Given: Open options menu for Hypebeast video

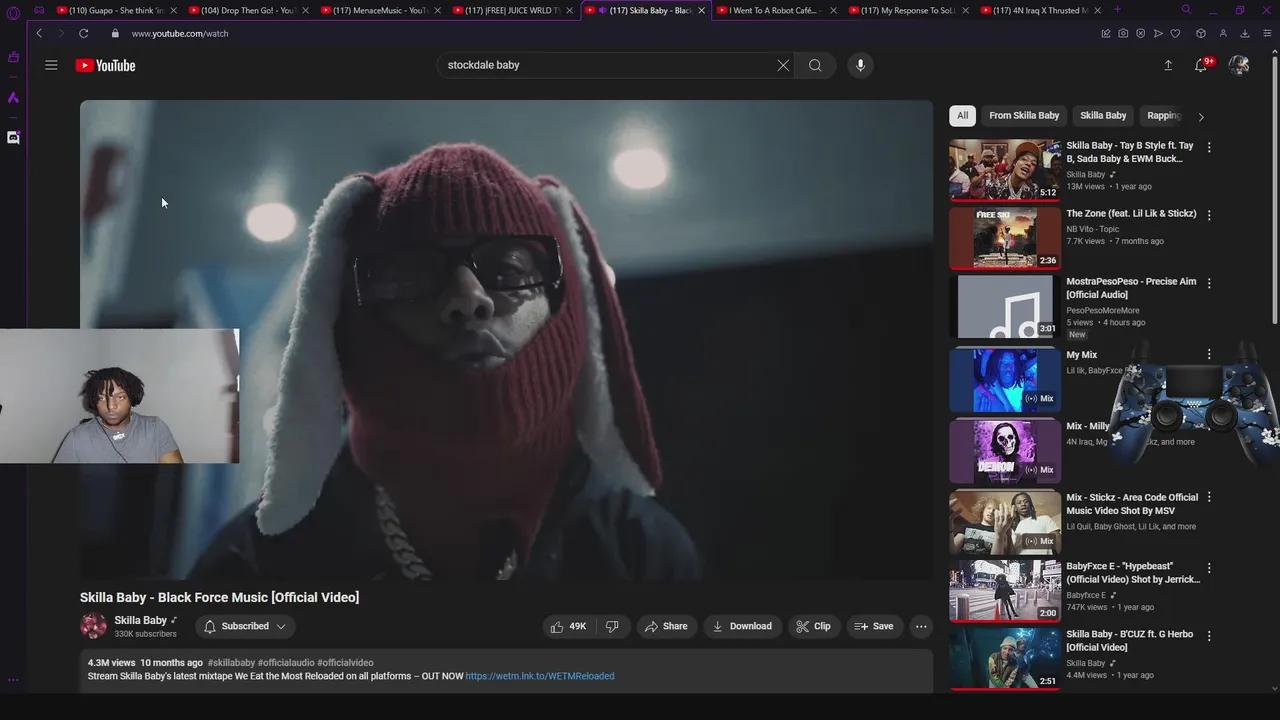Looking at the screenshot, I should coord(1209,567).
